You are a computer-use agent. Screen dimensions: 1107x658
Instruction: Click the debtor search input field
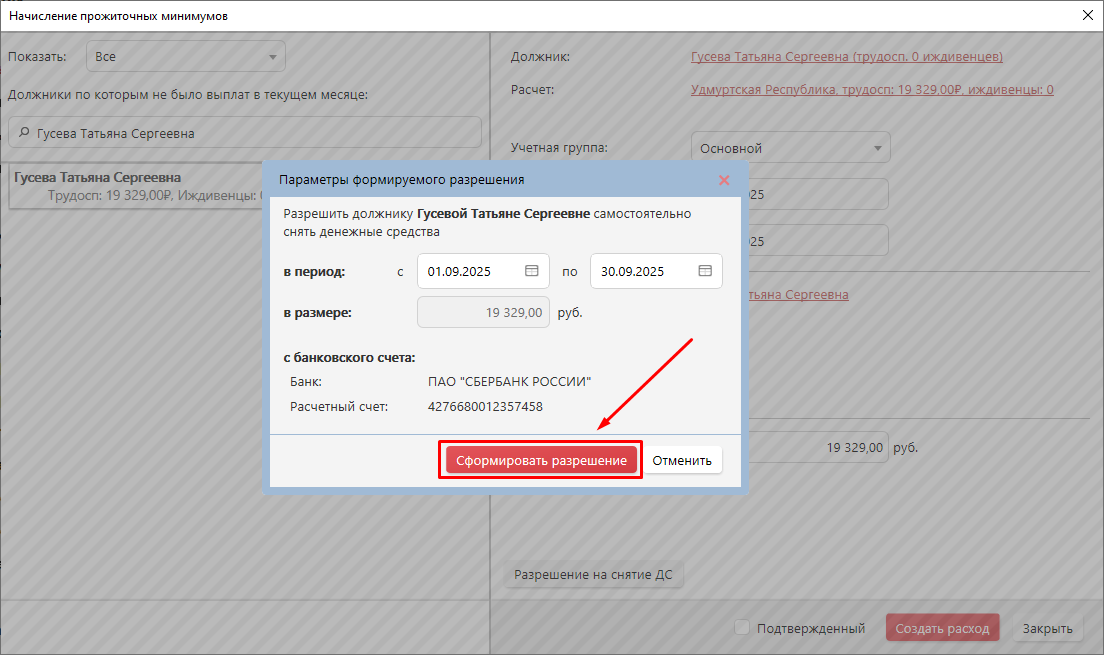click(x=250, y=133)
